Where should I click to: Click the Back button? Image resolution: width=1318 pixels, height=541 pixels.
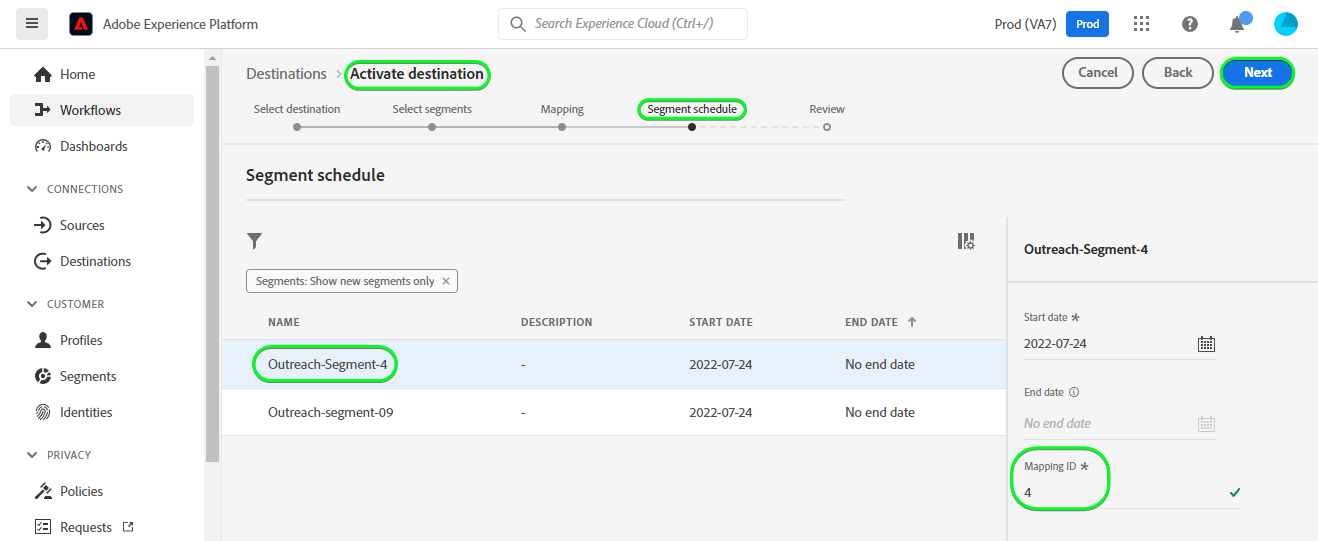point(1178,72)
